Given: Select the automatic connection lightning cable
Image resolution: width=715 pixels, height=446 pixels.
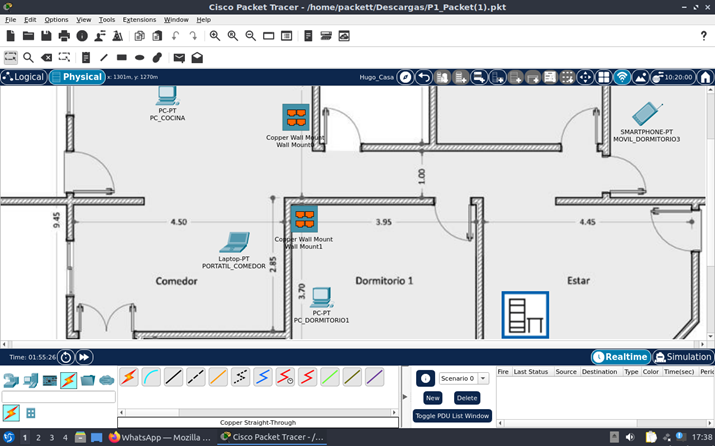Looking at the screenshot, I should click(128, 377).
